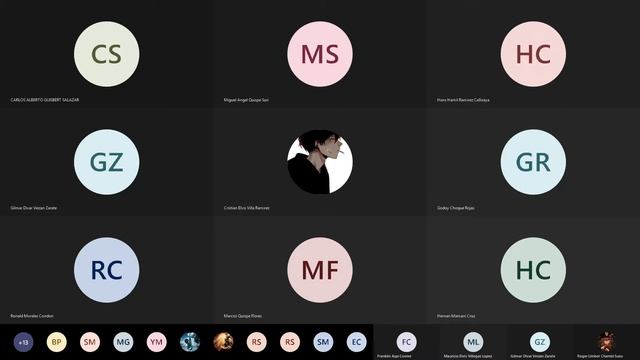Click the name label under the pink HC avatar

(463, 100)
